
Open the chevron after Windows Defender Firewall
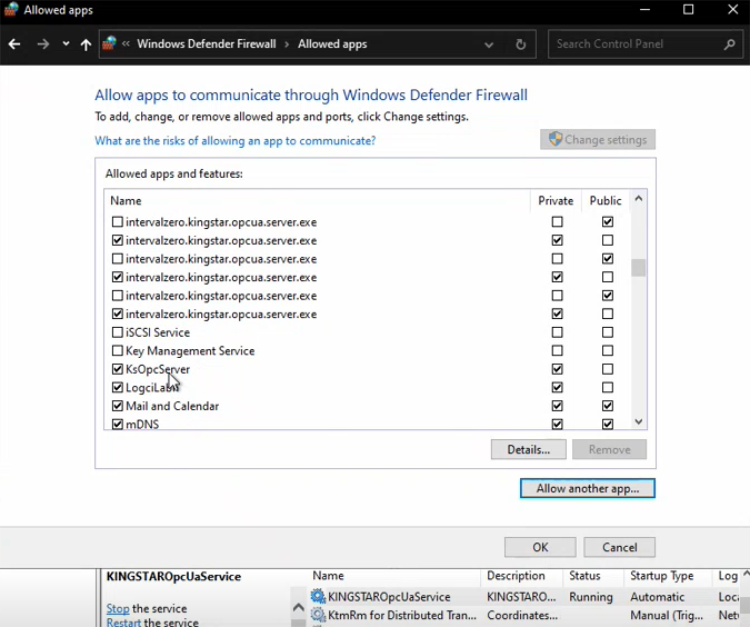[287, 44]
